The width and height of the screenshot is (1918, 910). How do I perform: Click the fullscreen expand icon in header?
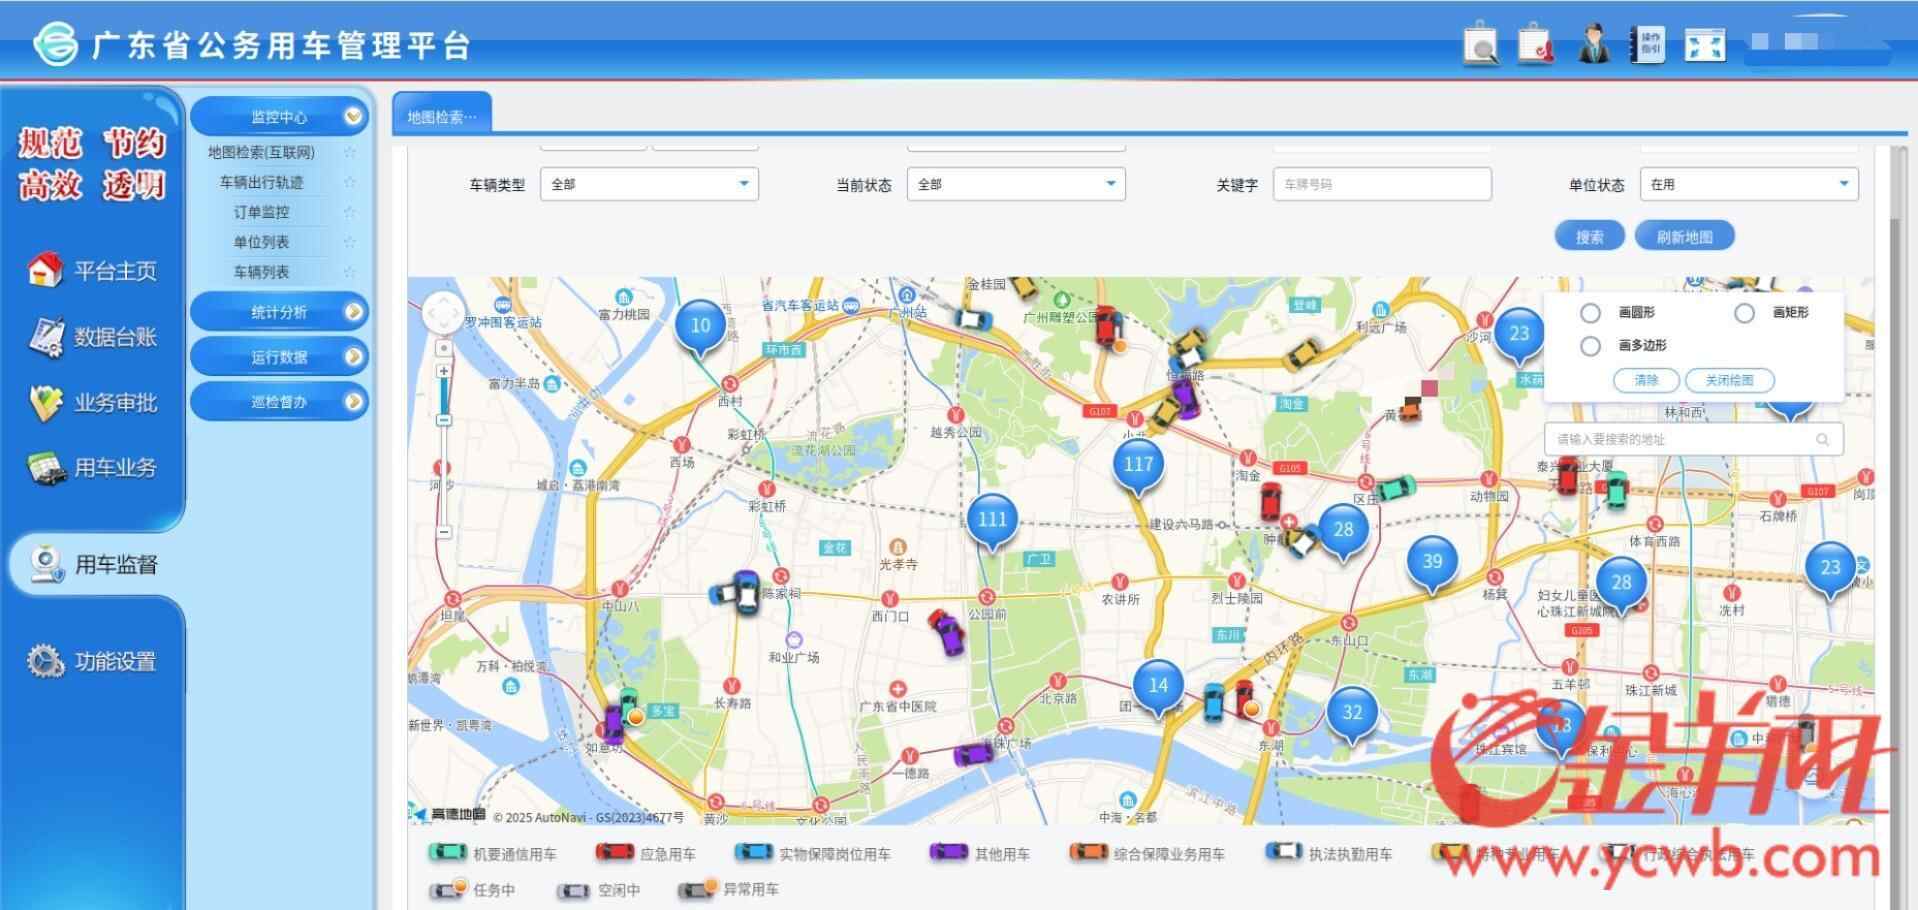click(x=1704, y=46)
